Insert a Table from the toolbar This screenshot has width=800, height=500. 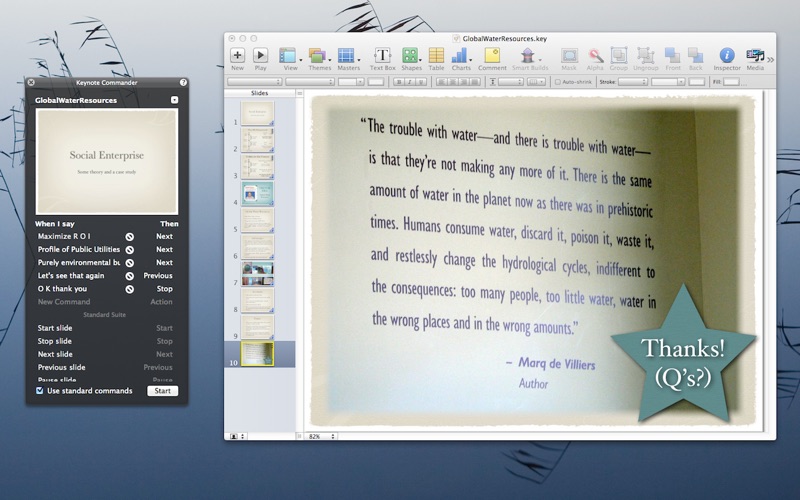[436, 55]
